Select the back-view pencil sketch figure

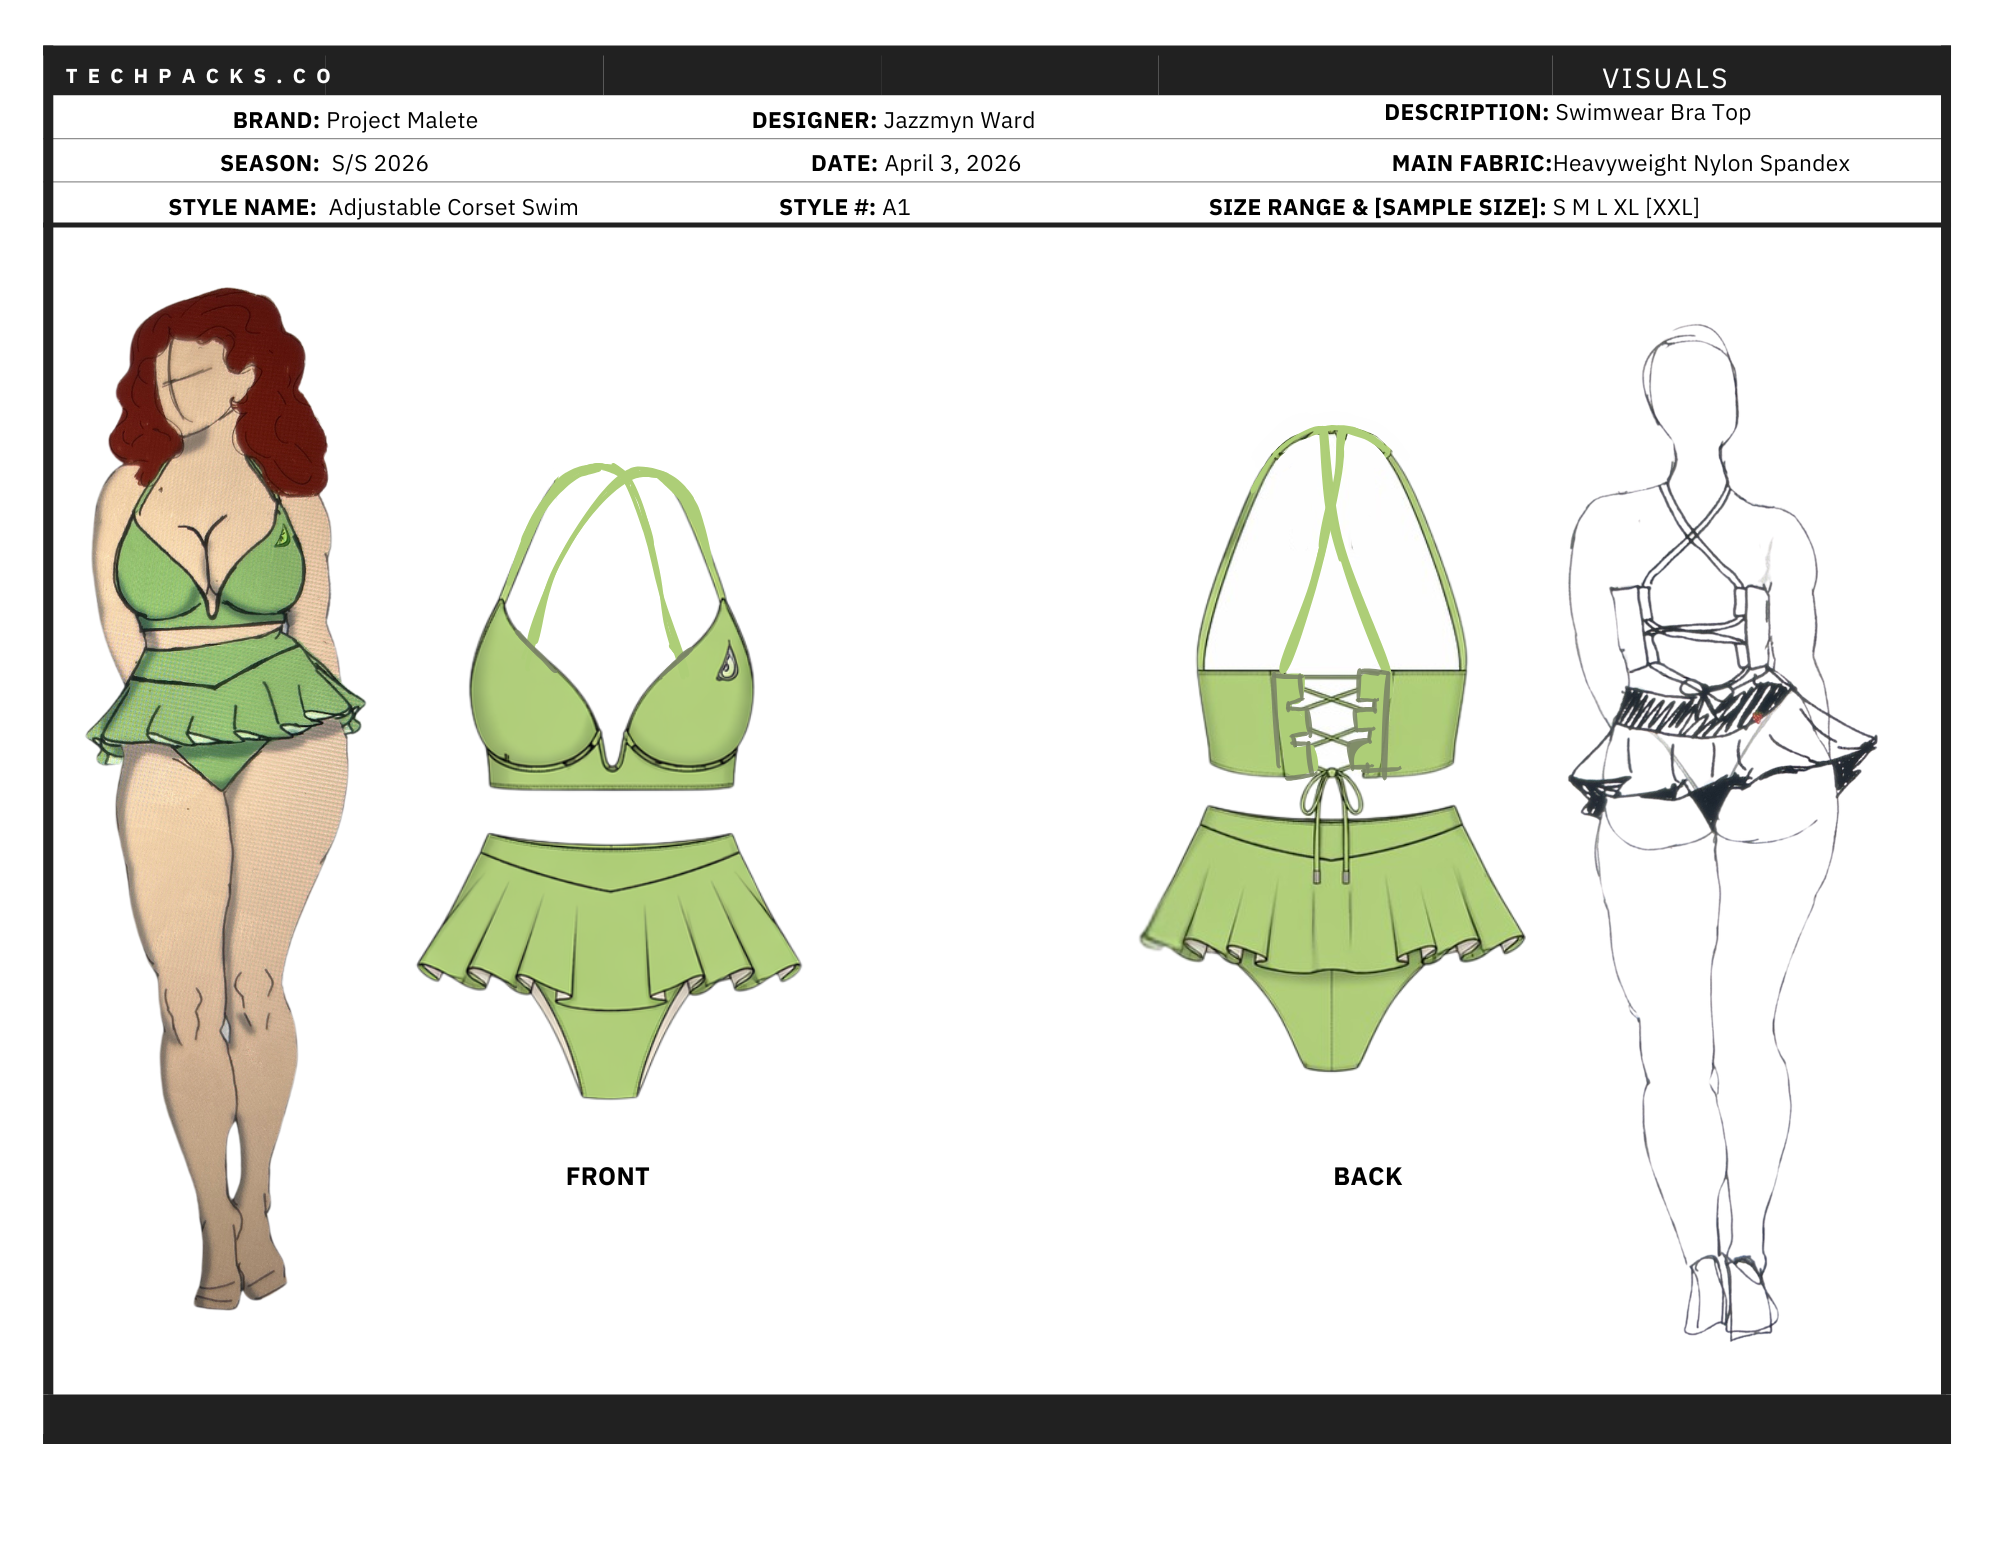click(1722, 830)
